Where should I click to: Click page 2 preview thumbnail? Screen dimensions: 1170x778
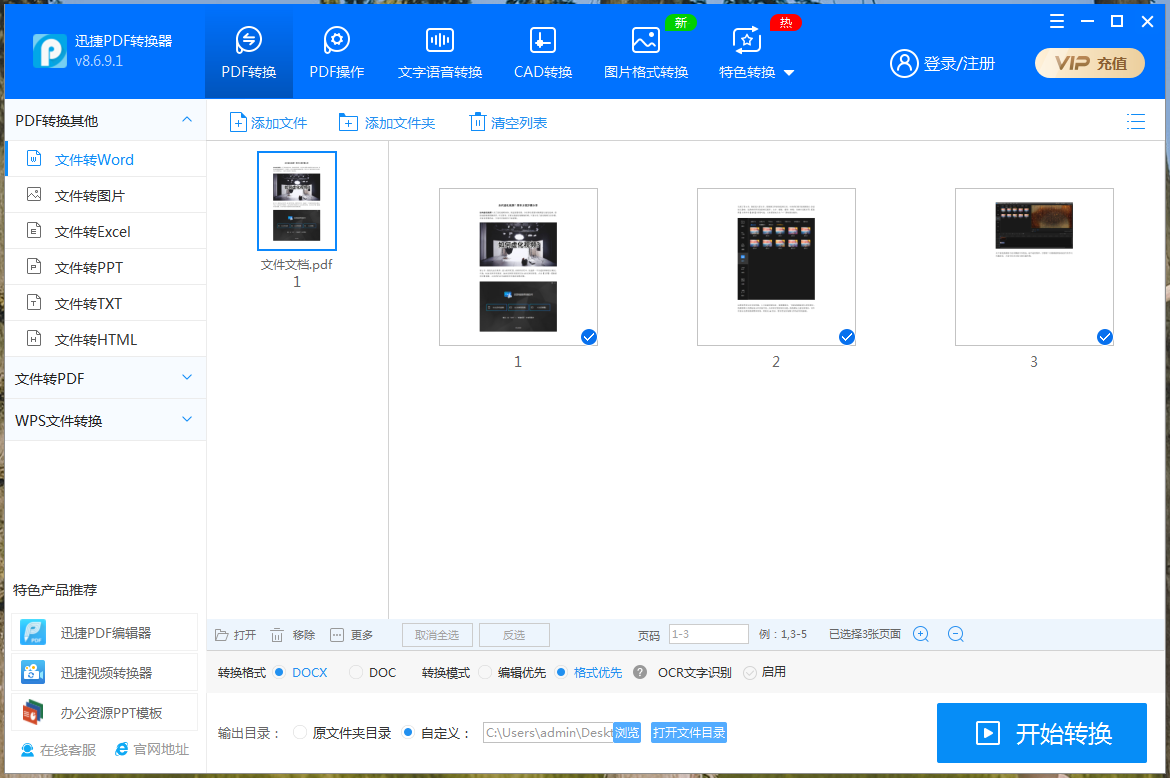776,267
